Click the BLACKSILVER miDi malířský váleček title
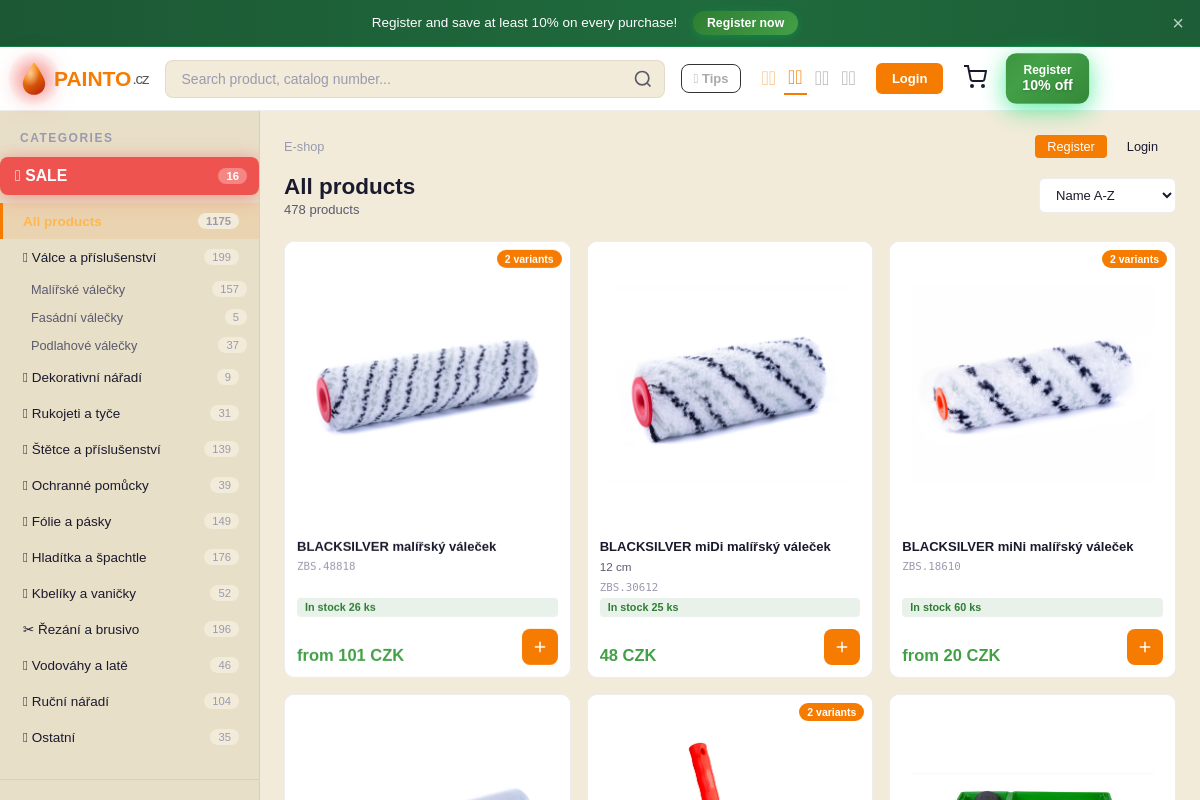This screenshot has width=1200, height=800. [715, 547]
